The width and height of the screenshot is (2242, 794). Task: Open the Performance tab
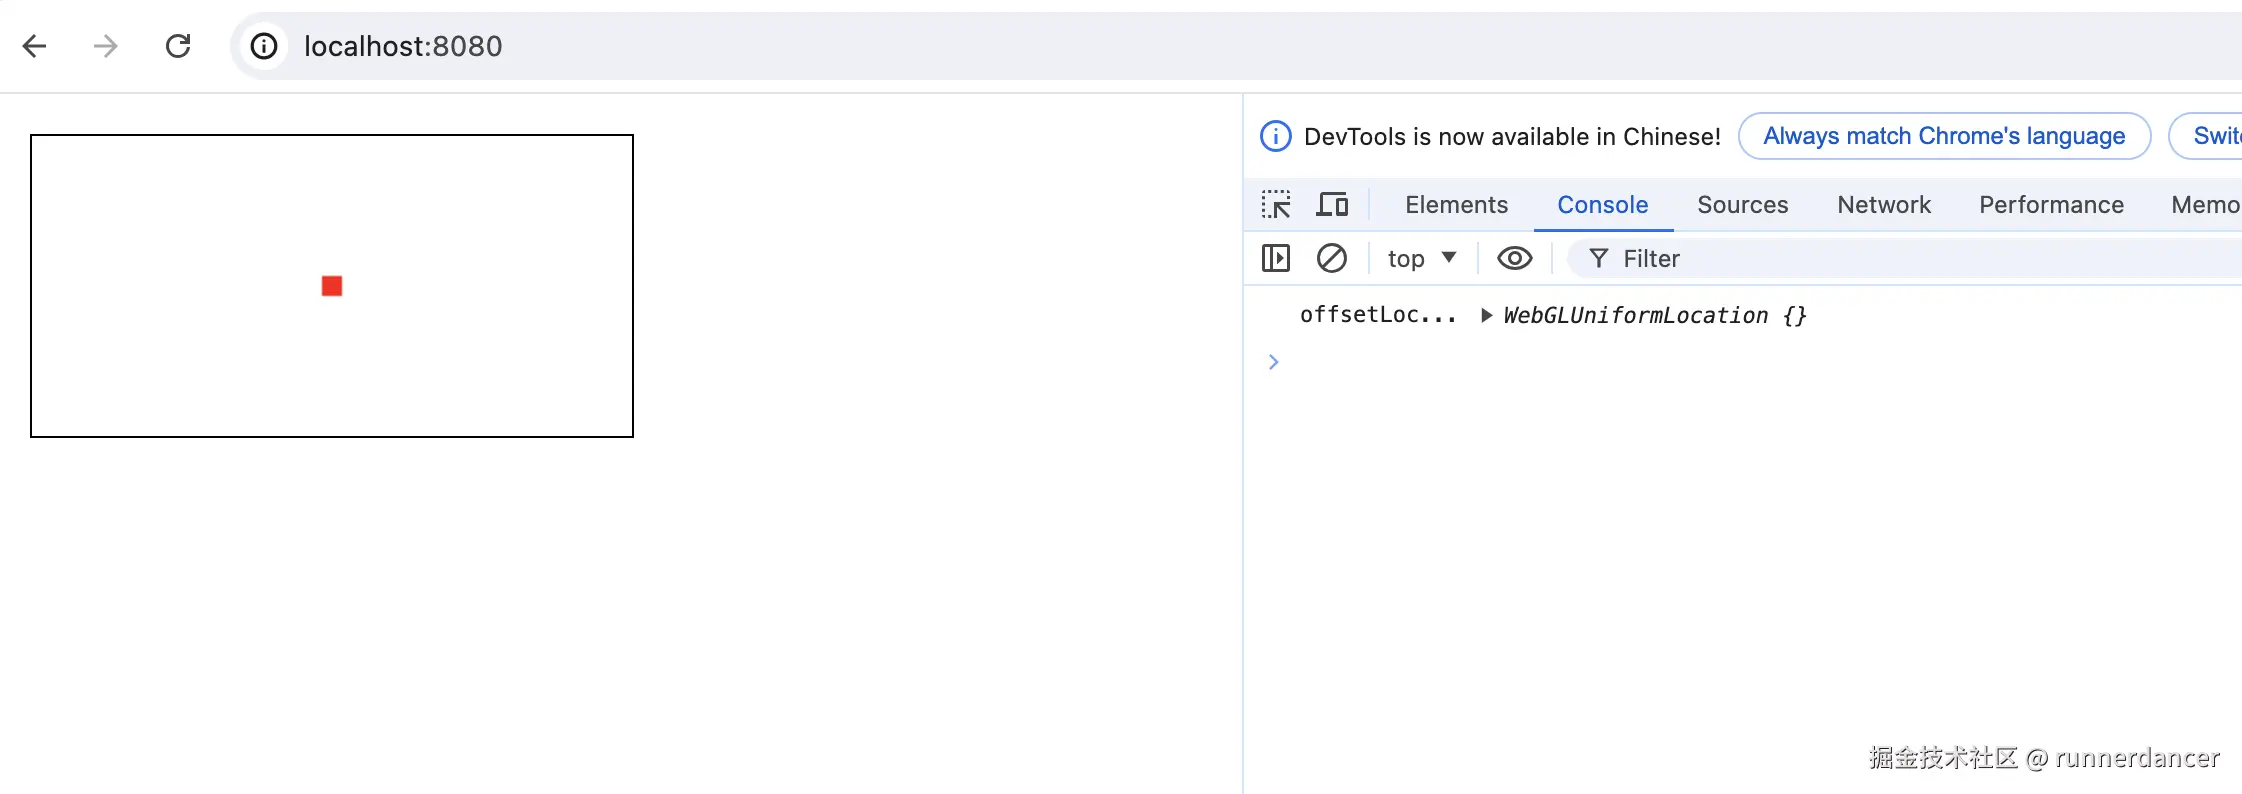[2051, 205]
